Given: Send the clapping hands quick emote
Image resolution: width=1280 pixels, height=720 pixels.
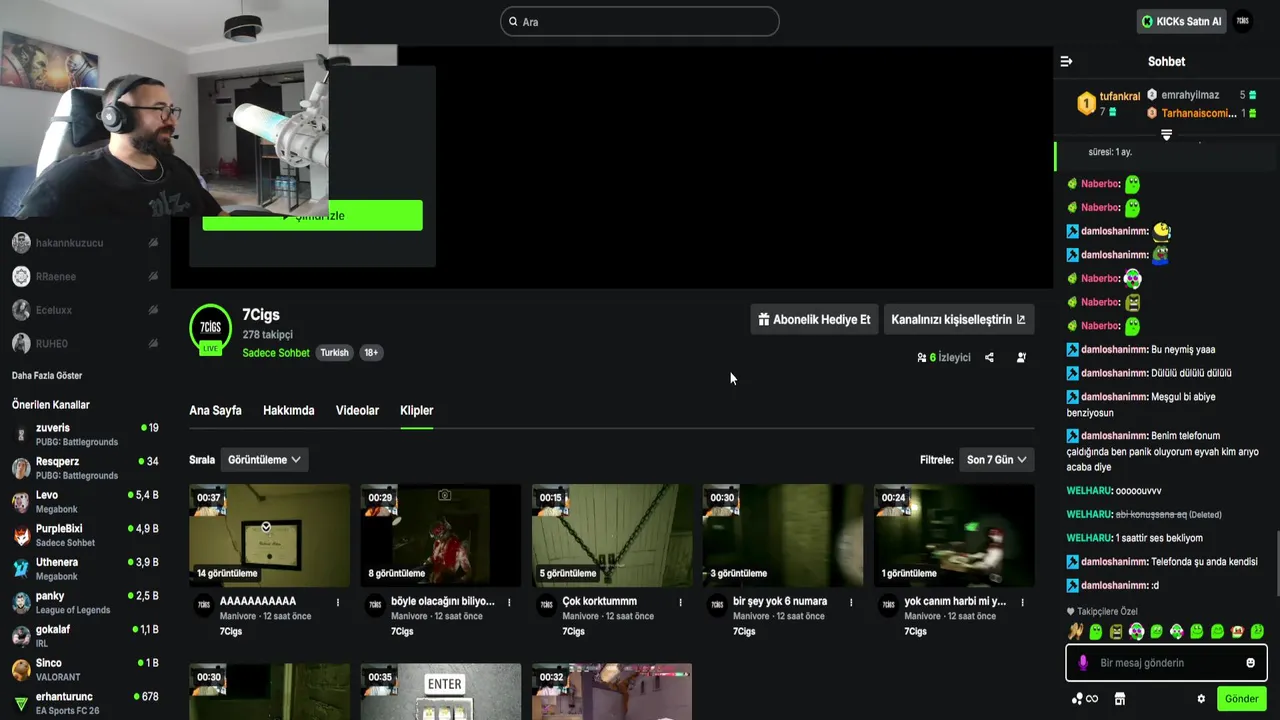Looking at the screenshot, I should click(x=1076, y=631).
